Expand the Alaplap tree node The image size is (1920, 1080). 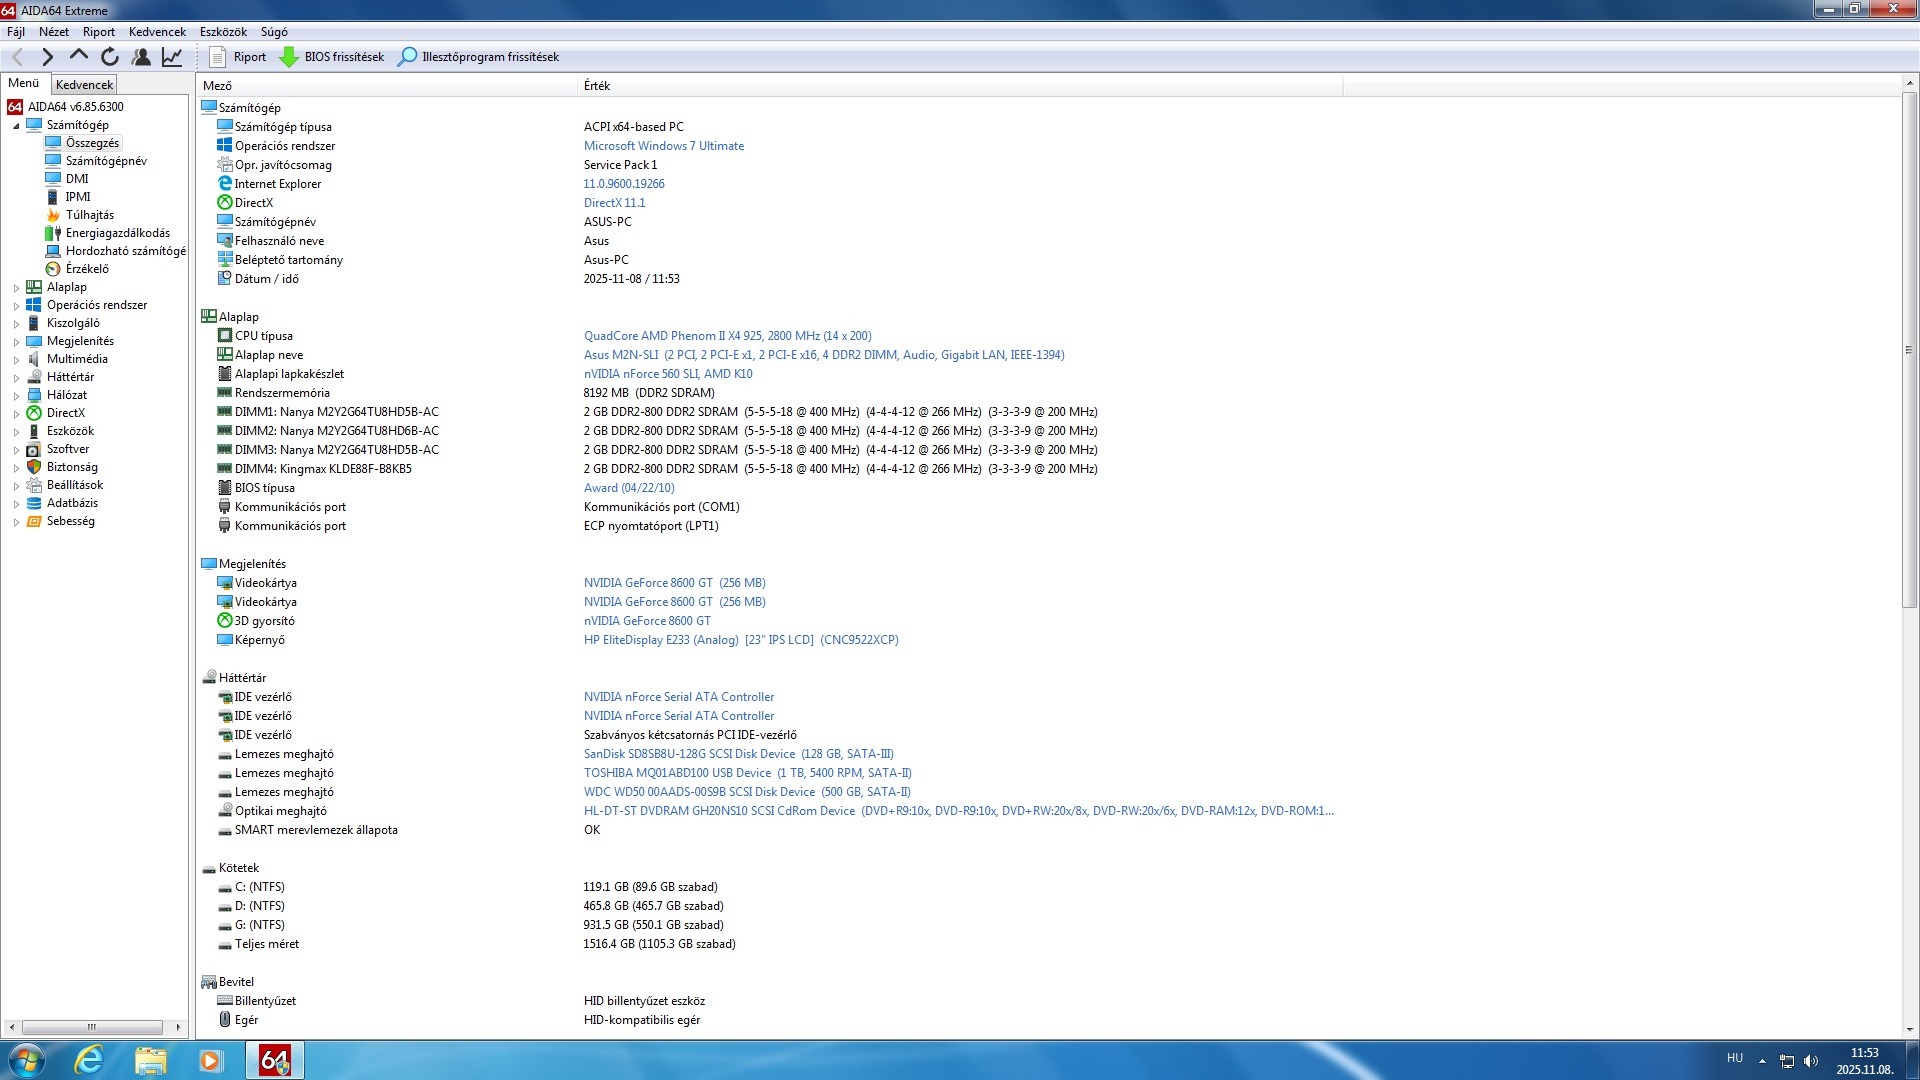pos(16,288)
